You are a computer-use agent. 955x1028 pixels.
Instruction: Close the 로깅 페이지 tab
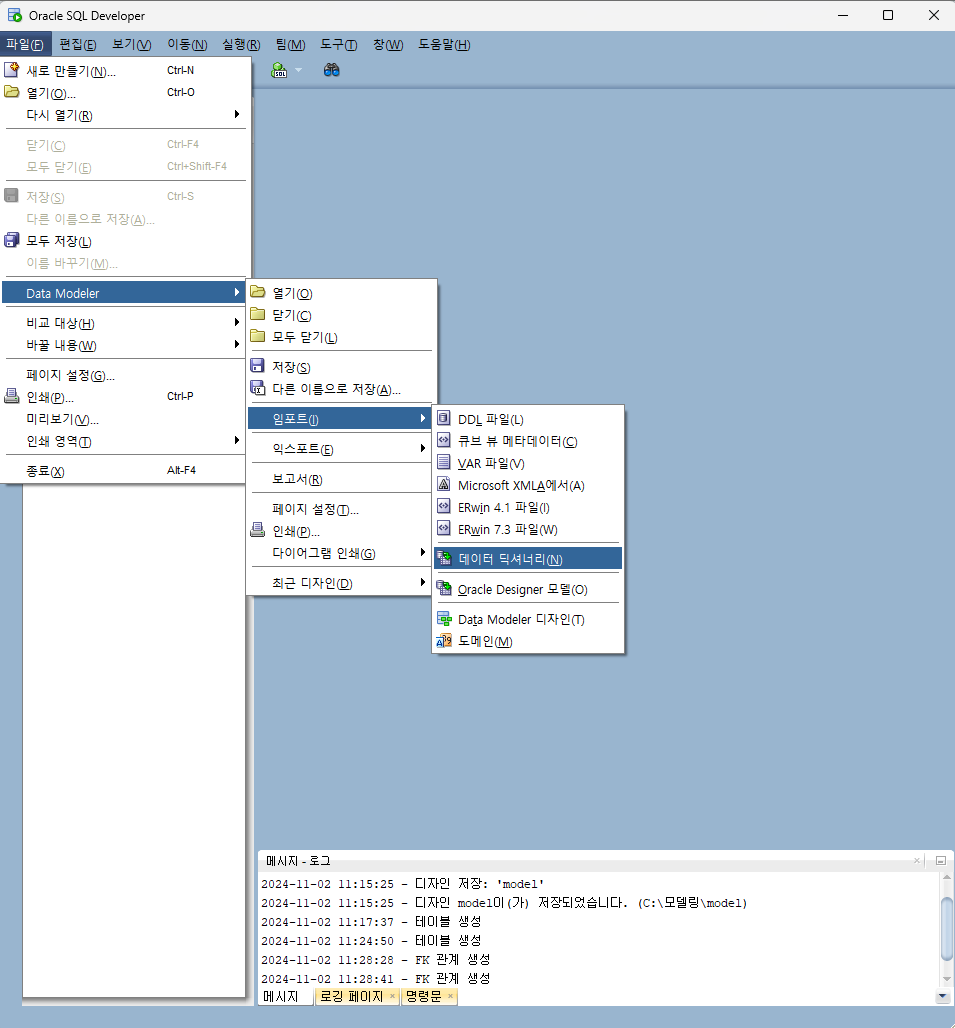pos(392,996)
